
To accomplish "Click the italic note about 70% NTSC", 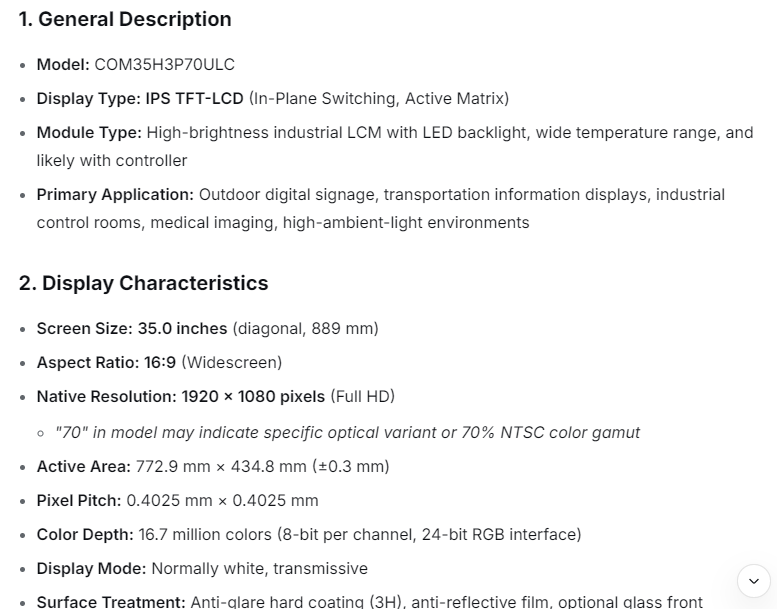I will point(348,432).
